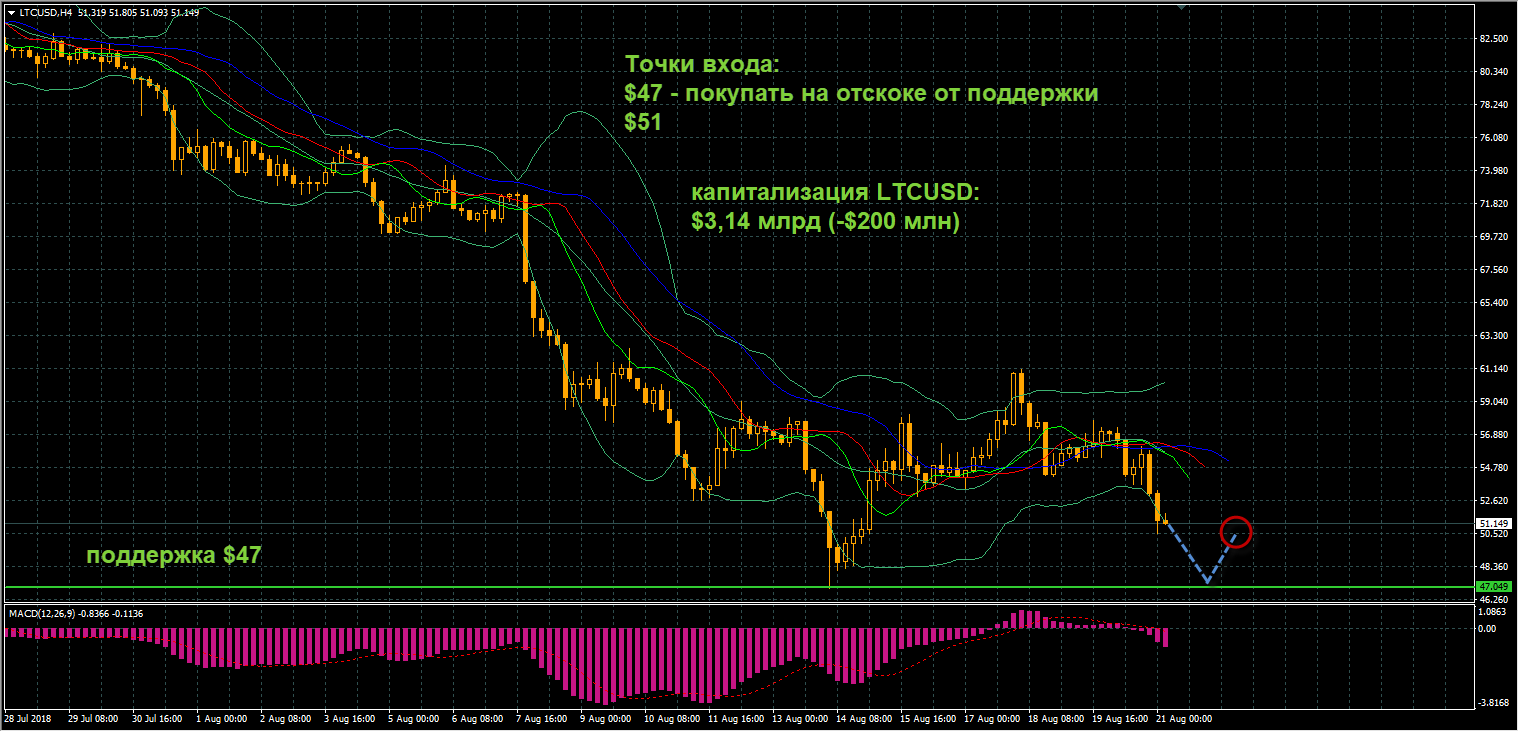
Task: Select the LTCUSD,H4 chart title text
Action: coord(45,12)
